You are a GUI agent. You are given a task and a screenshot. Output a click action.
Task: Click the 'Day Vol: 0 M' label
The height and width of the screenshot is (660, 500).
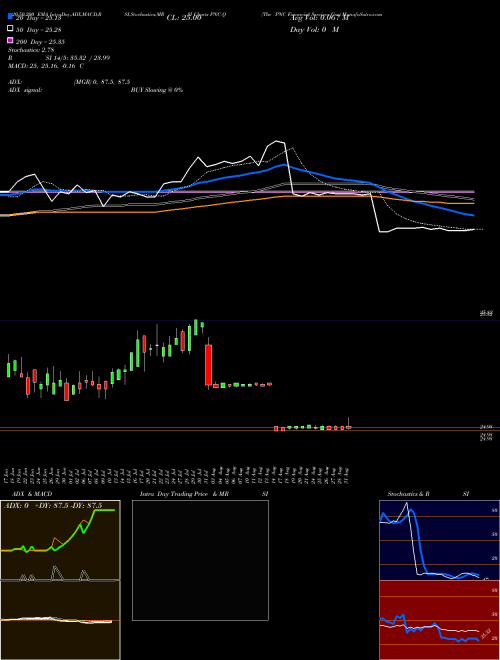point(314,29)
